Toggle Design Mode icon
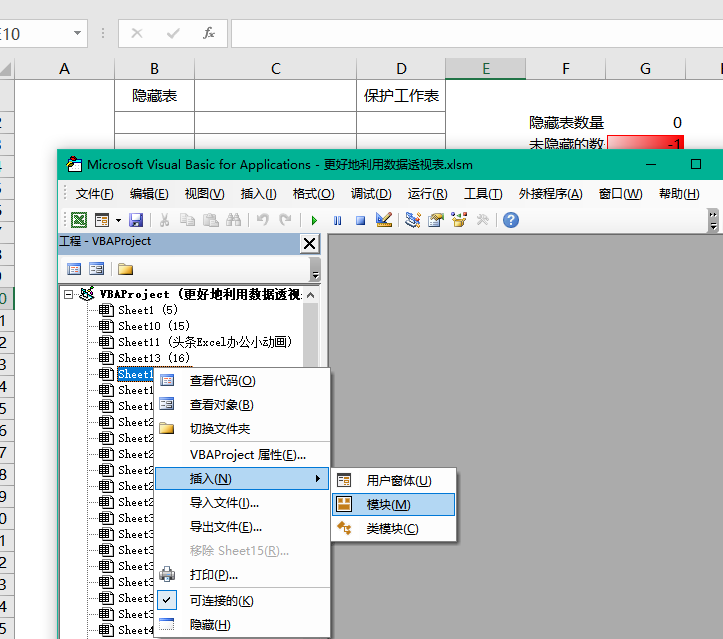 pos(384,220)
